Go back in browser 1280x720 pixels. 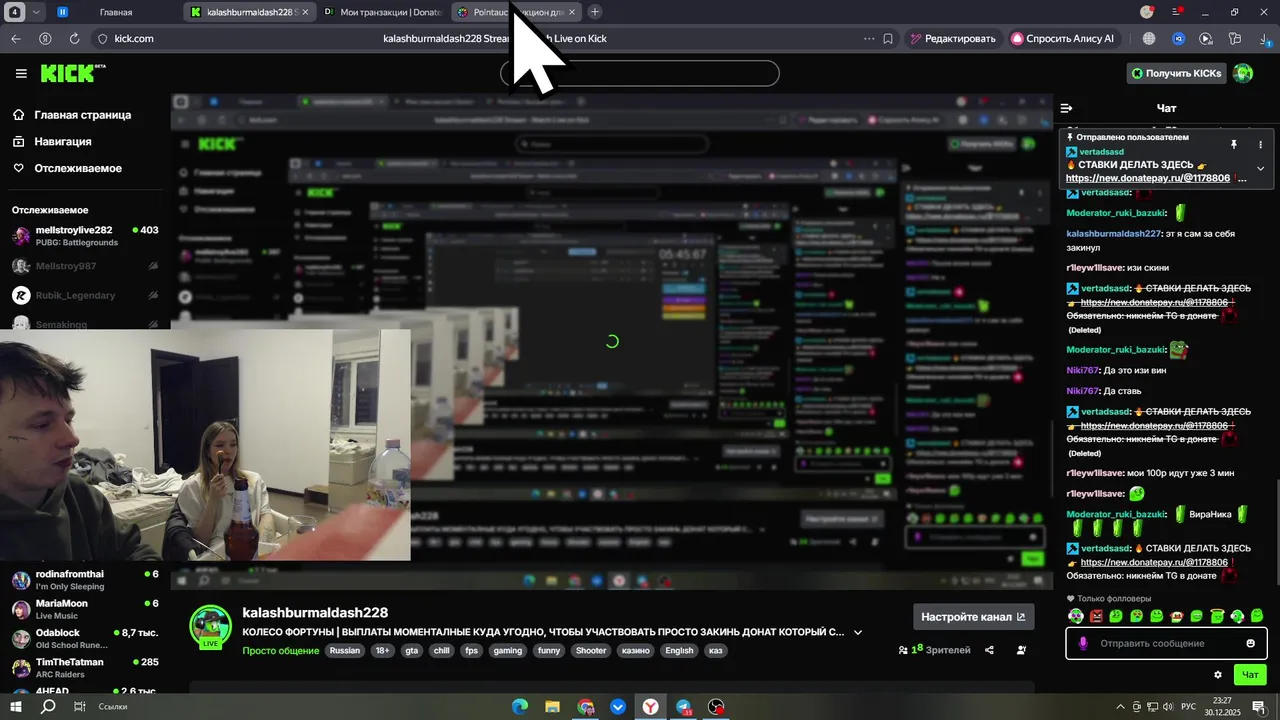coord(16,38)
